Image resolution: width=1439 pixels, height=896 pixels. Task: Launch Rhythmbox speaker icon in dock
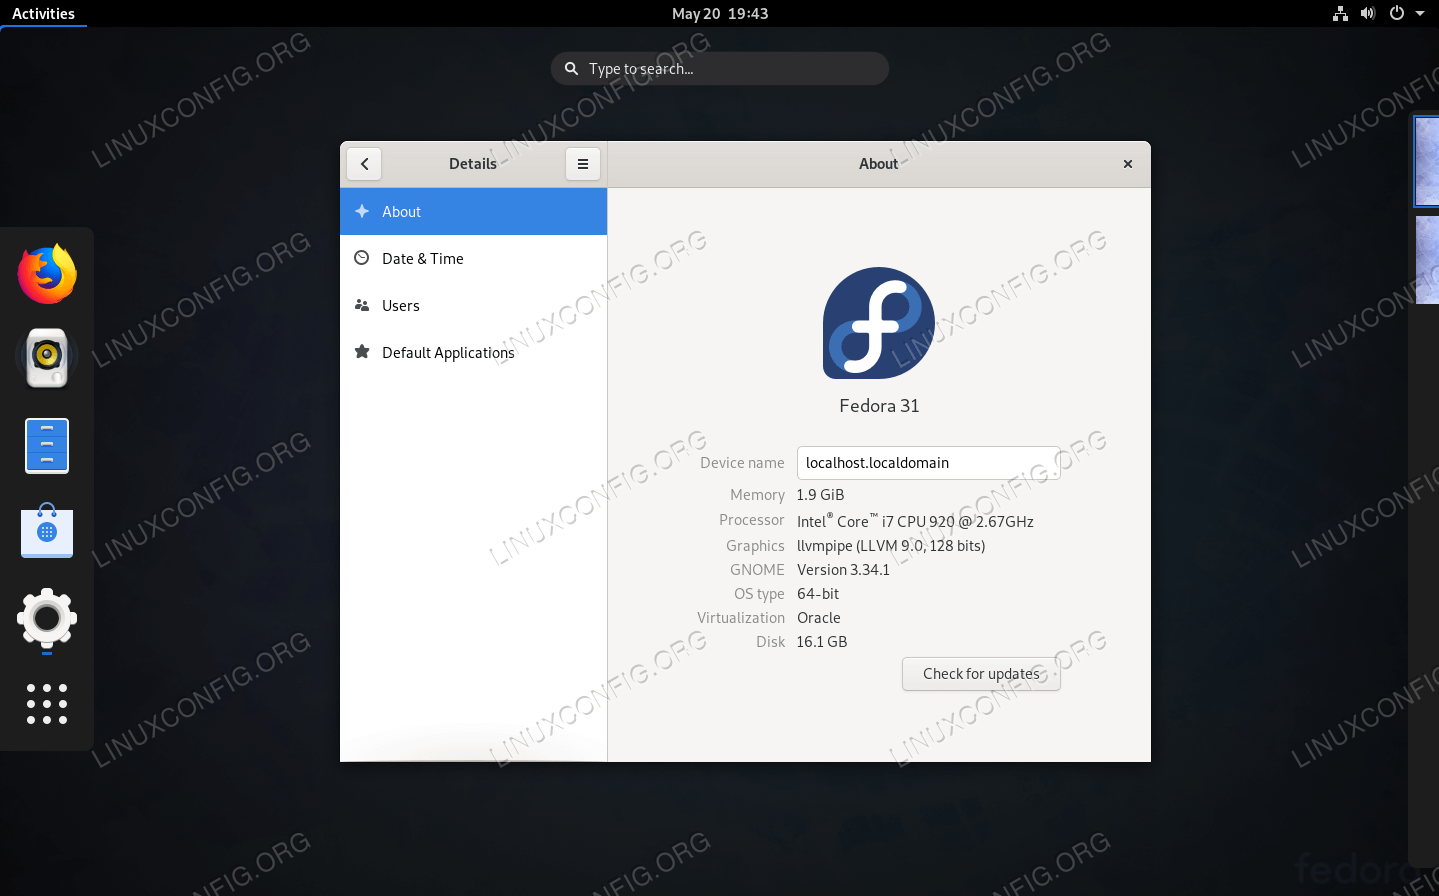(47, 357)
